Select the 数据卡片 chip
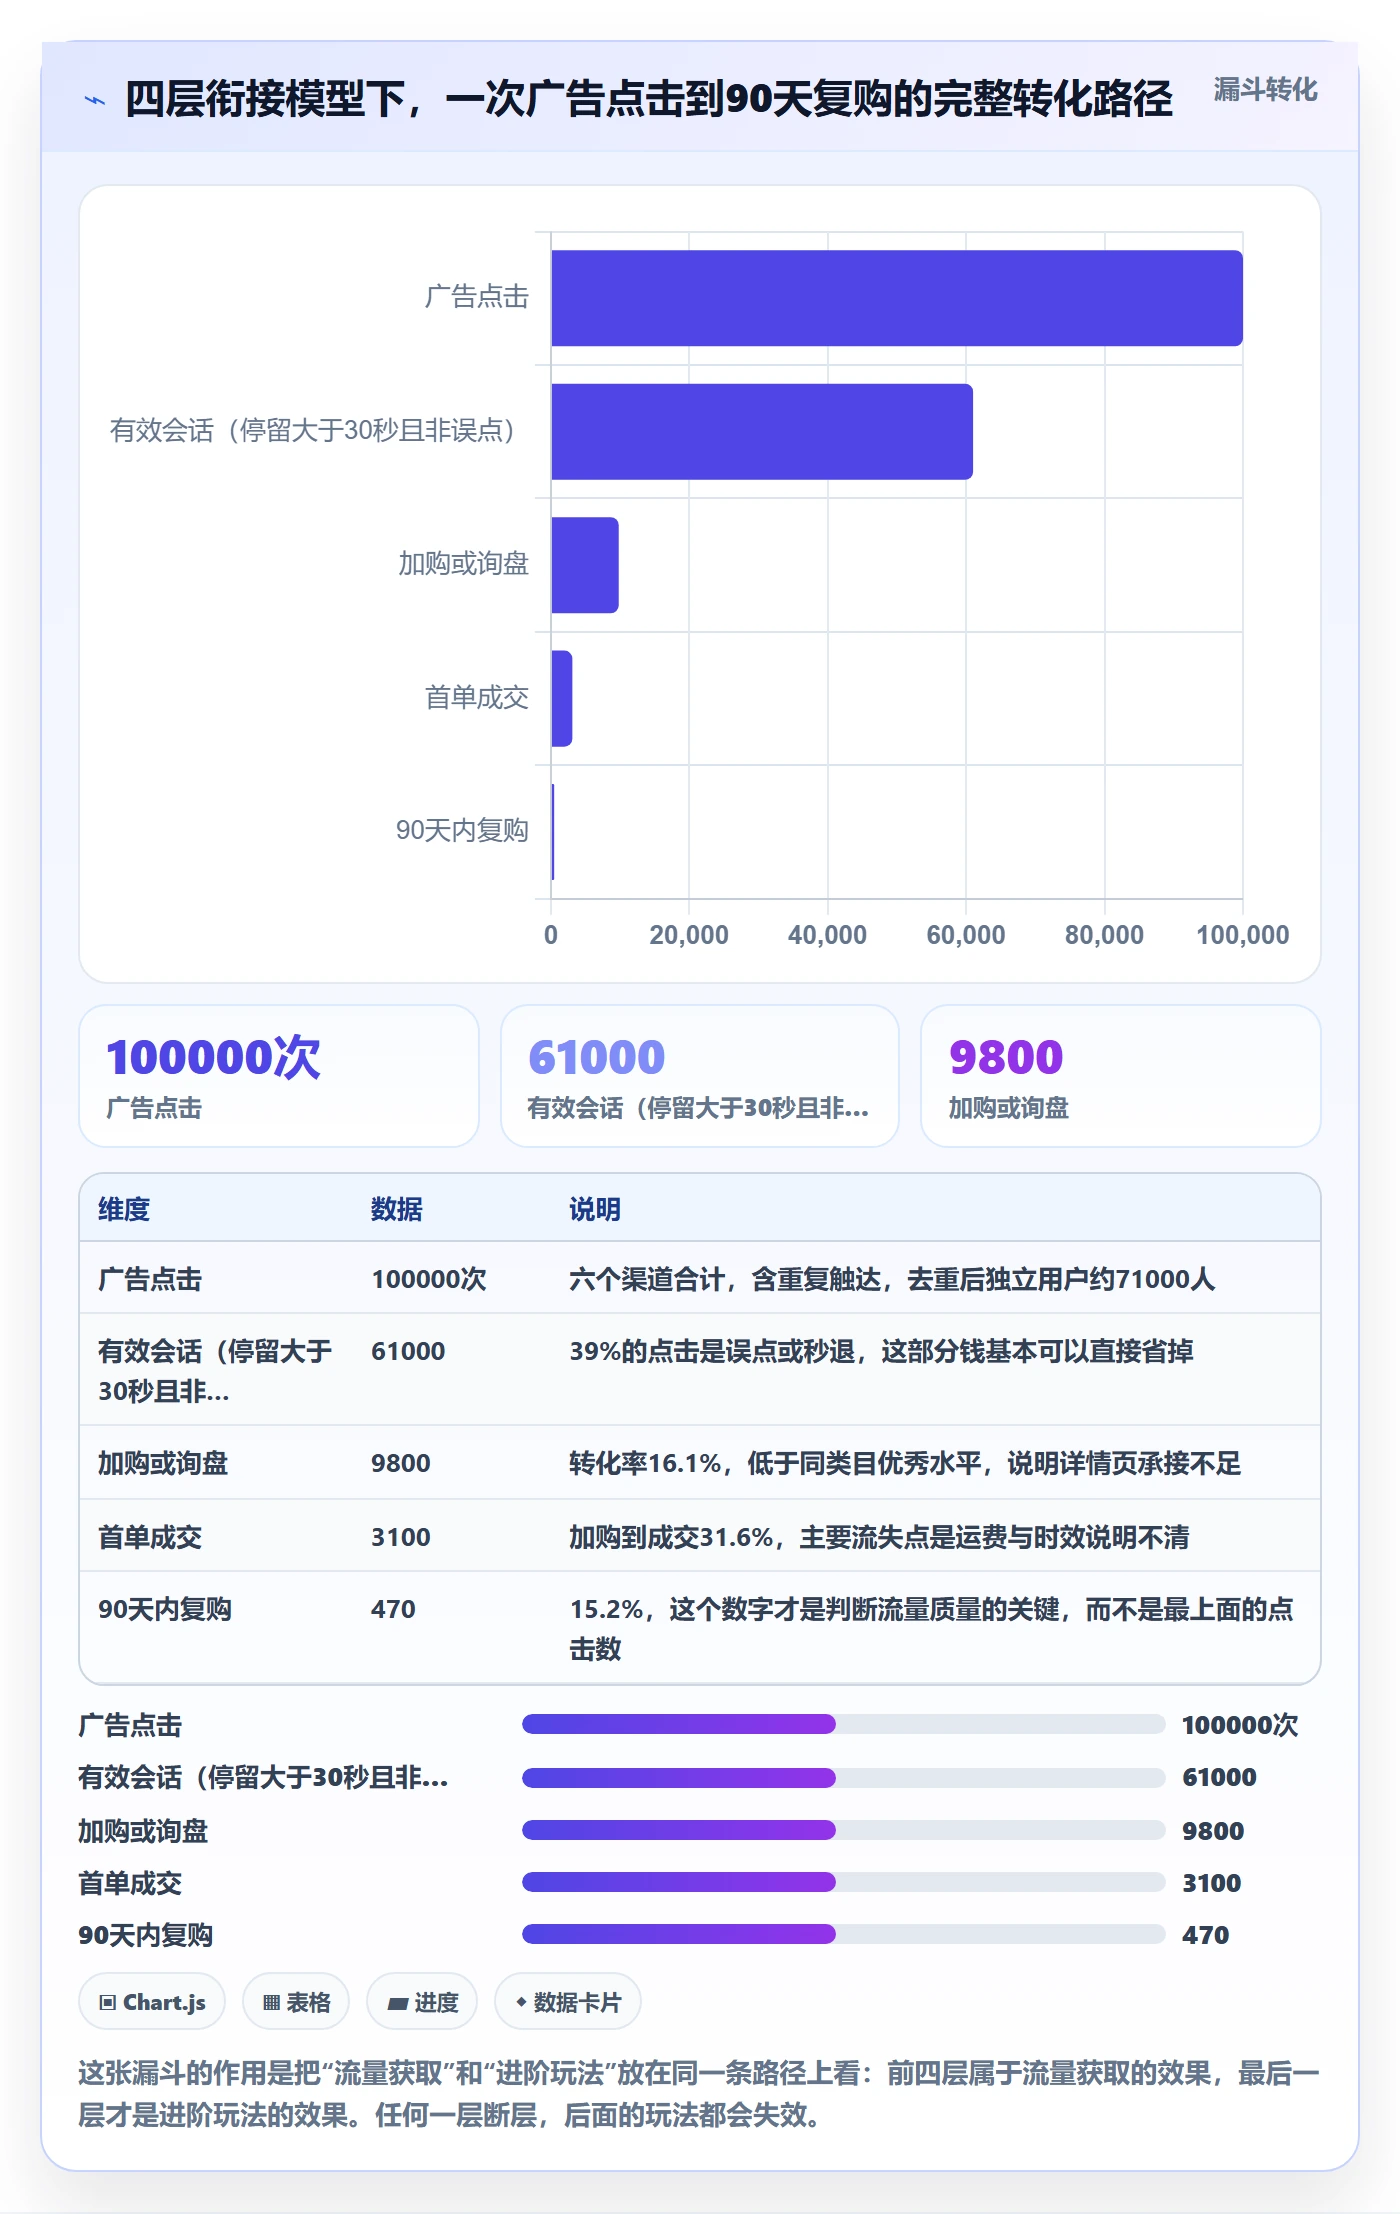The image size is (1400, 2214). [x=568, y=2002]
